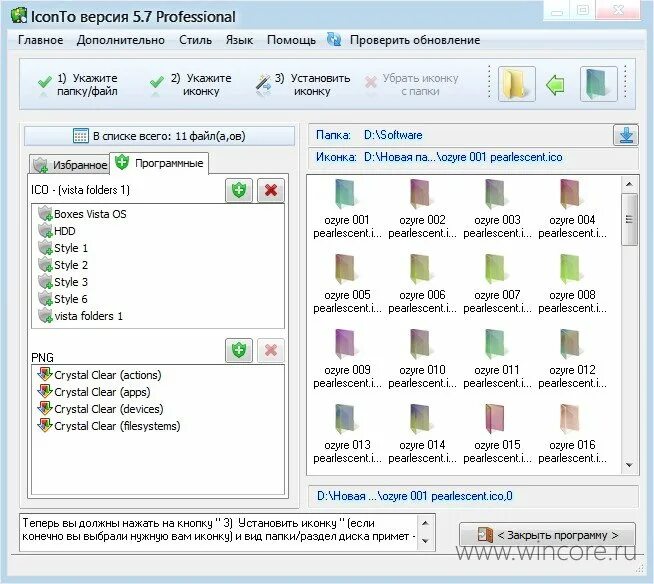Click '< Закрыть программу >' button
The height and width of the screenshot is (584, 654).
[547, 535]
